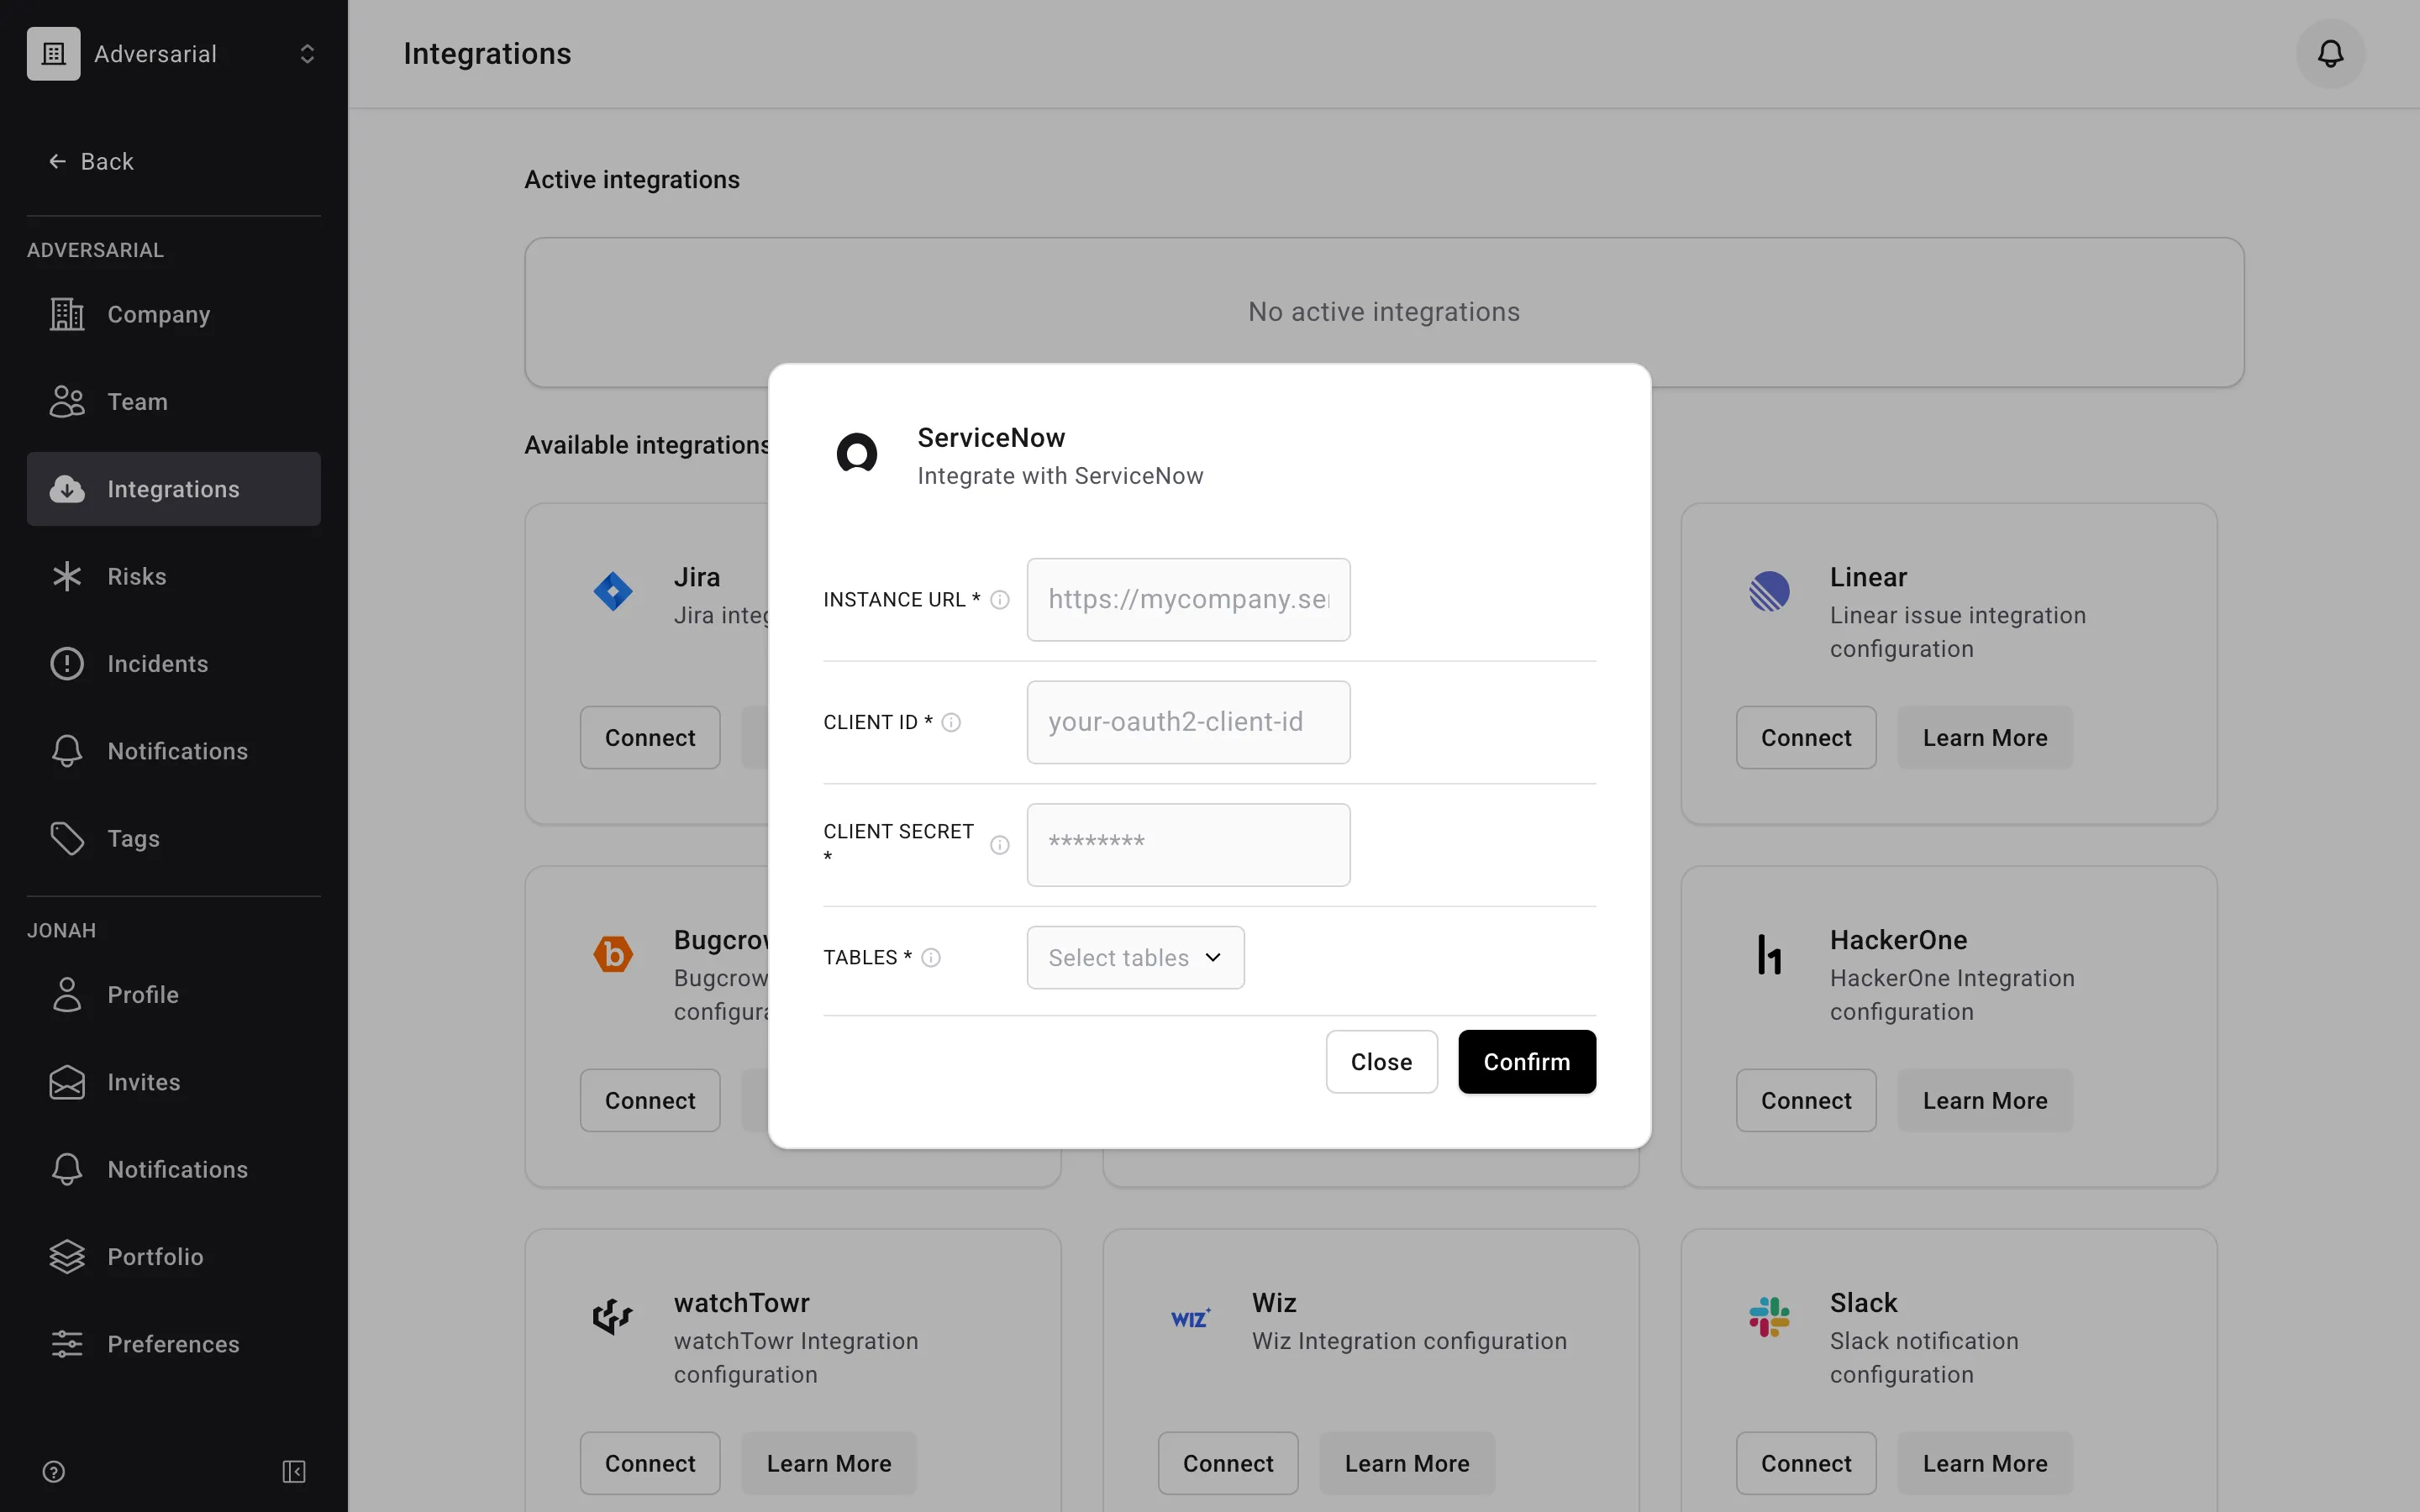Show info tooltip for Instance URL

coord(1000,600)
